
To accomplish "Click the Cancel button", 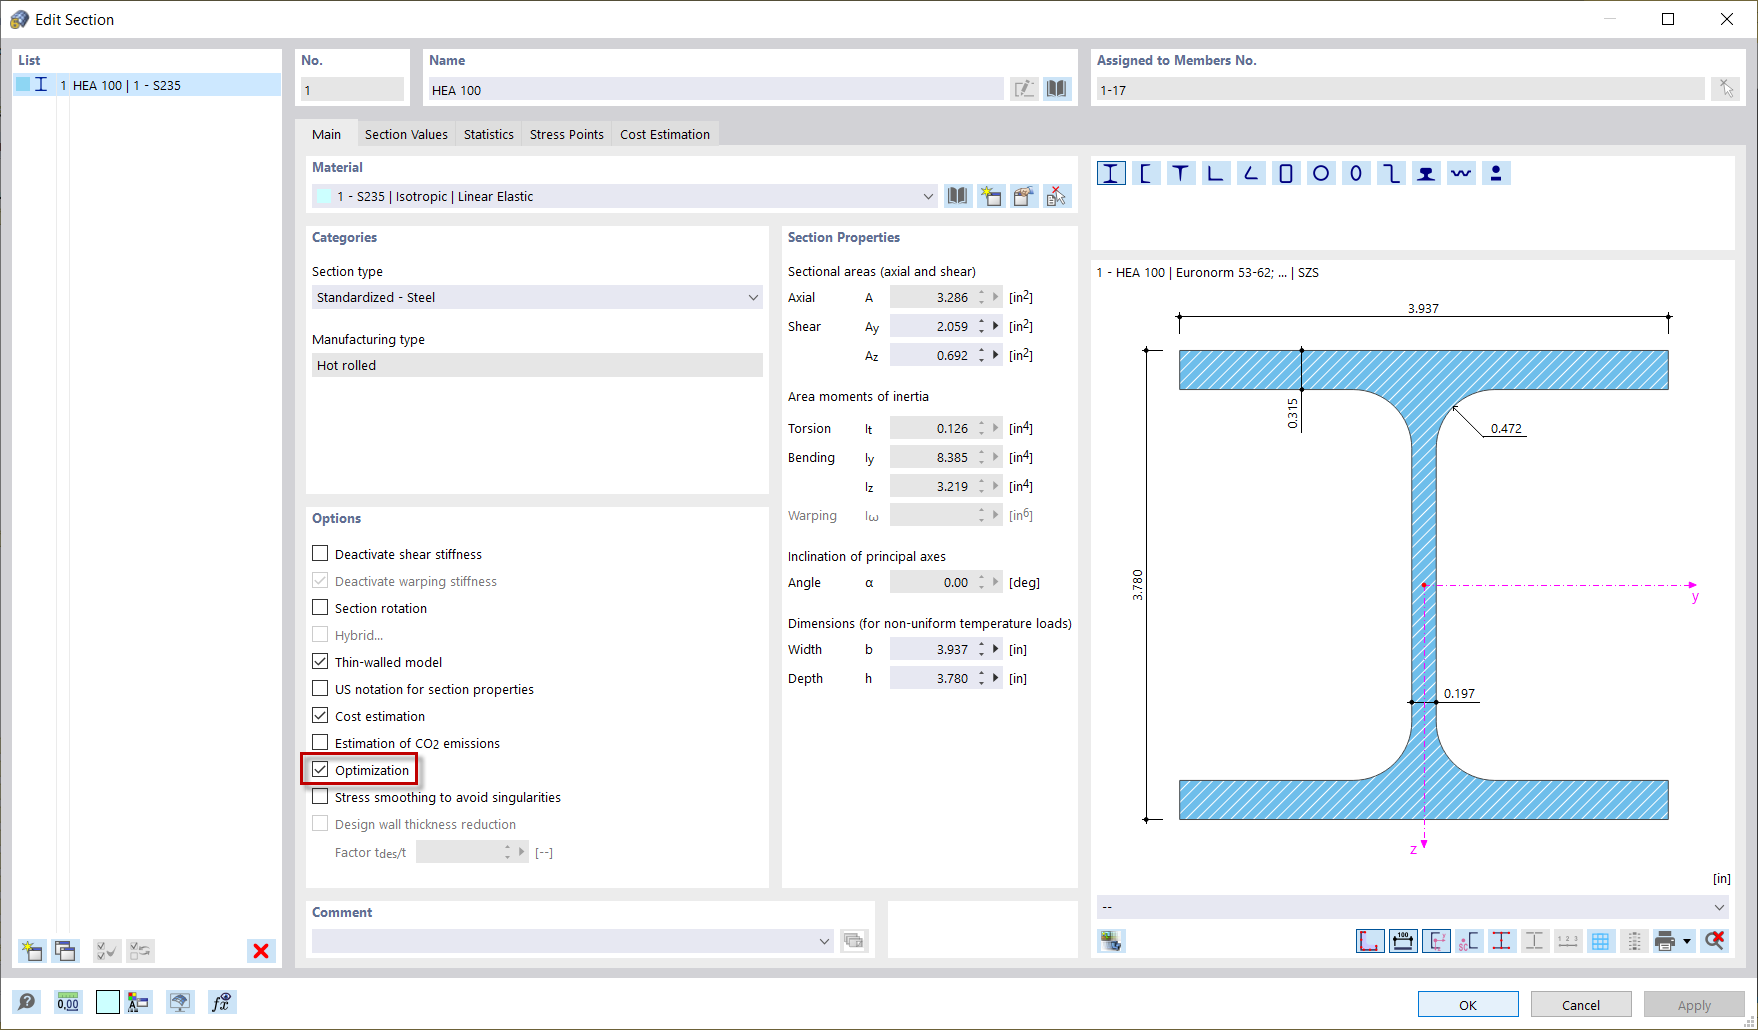I will coord(1580,1004).
